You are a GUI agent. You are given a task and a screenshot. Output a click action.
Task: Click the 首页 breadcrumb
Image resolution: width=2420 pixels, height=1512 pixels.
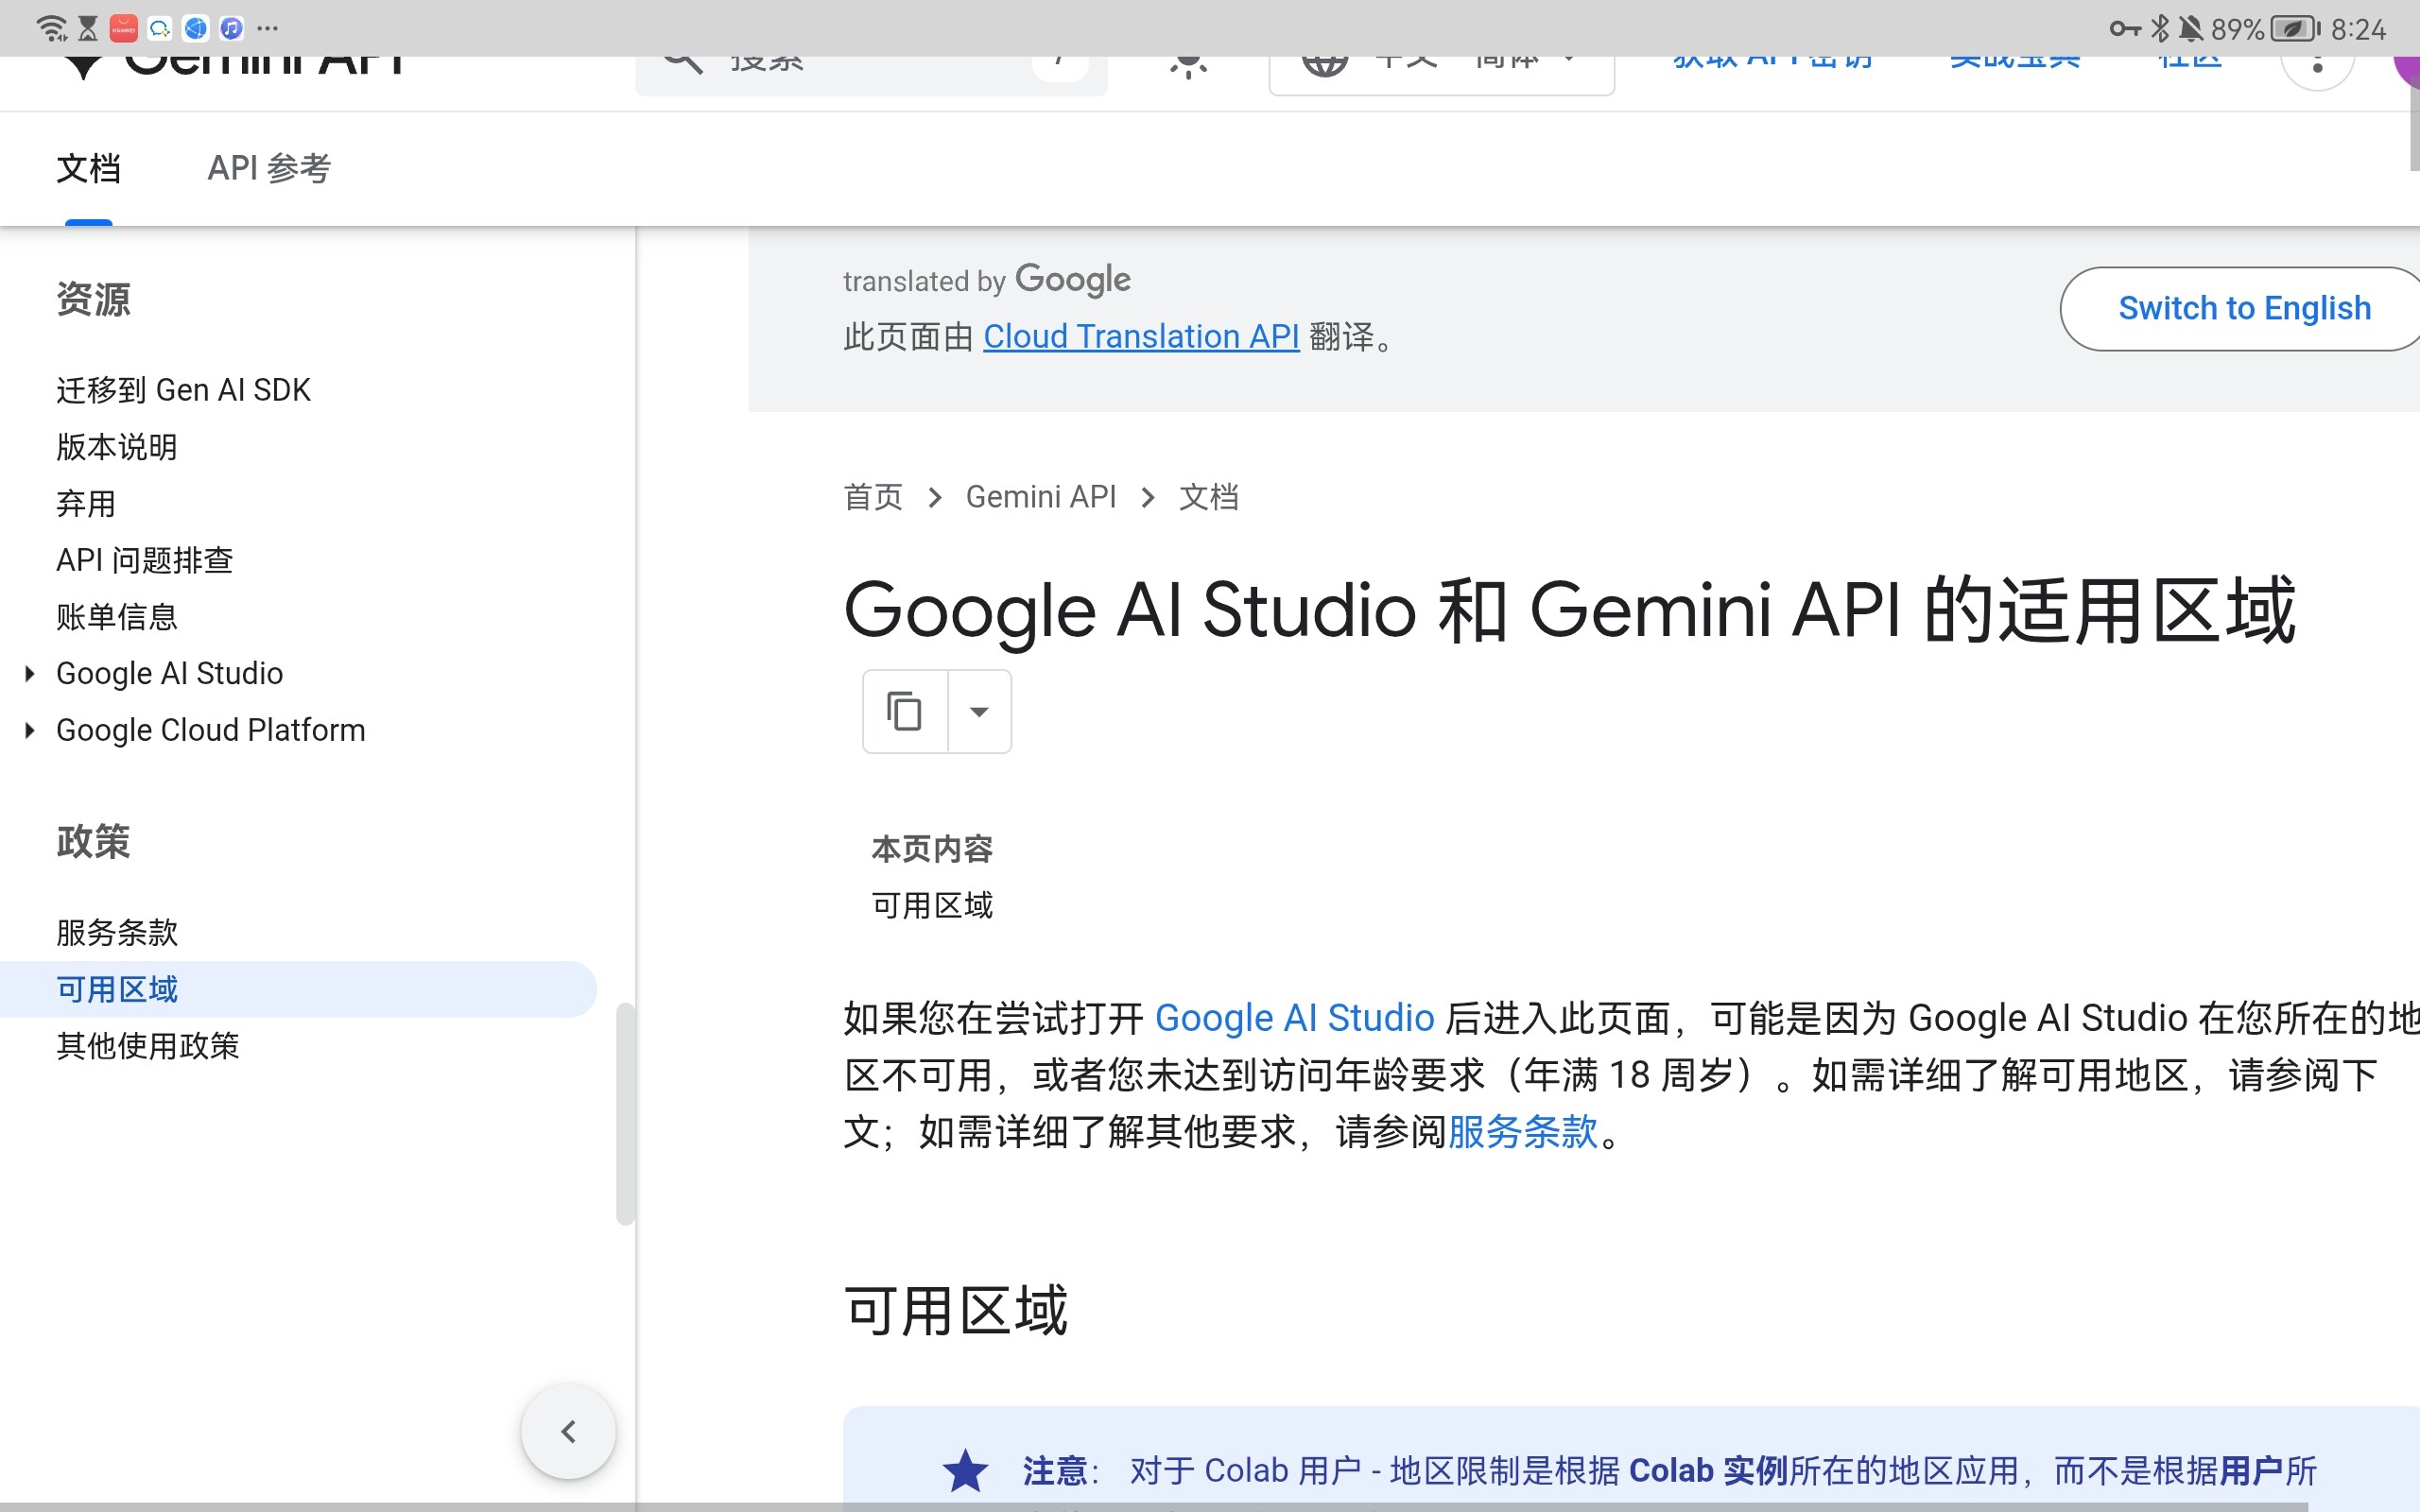coord(873,497)
